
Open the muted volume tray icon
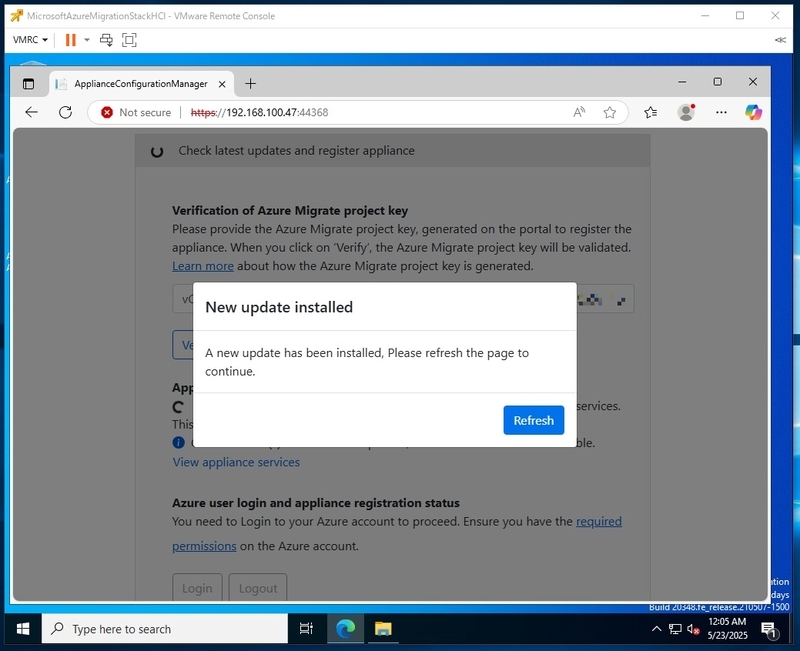point(693,630)
